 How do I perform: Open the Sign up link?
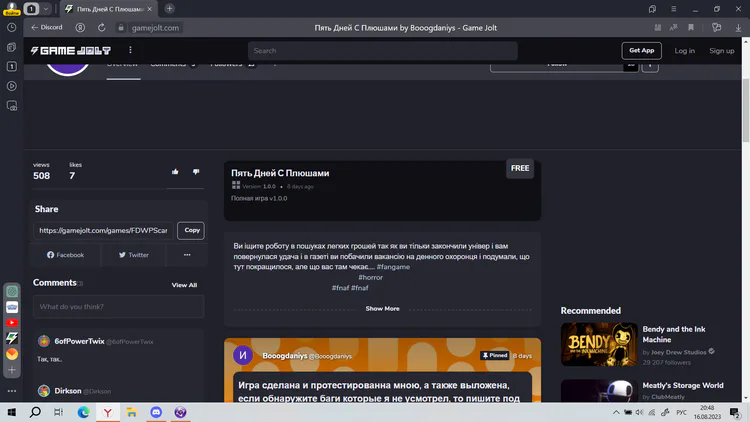pyautogui.click(x=721, y=51)
